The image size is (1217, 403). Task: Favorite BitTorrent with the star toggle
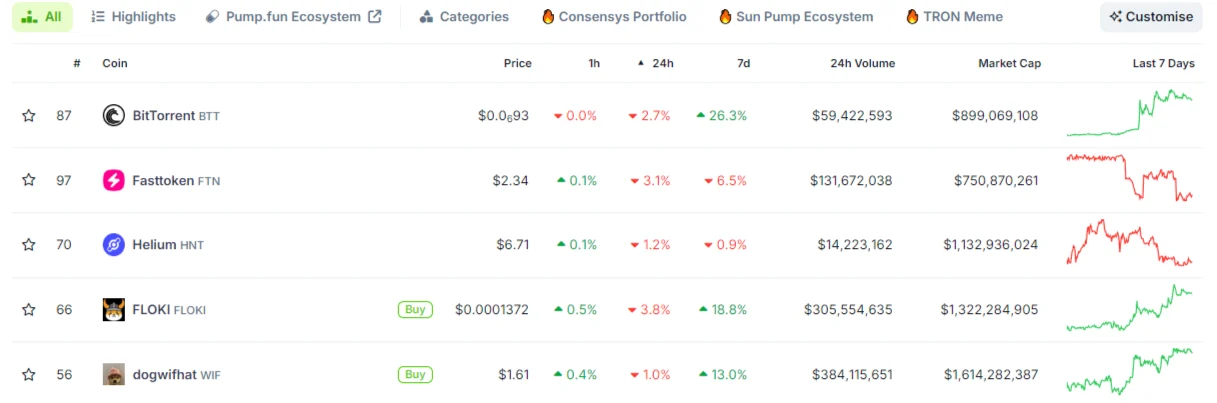tap(29, 115)
